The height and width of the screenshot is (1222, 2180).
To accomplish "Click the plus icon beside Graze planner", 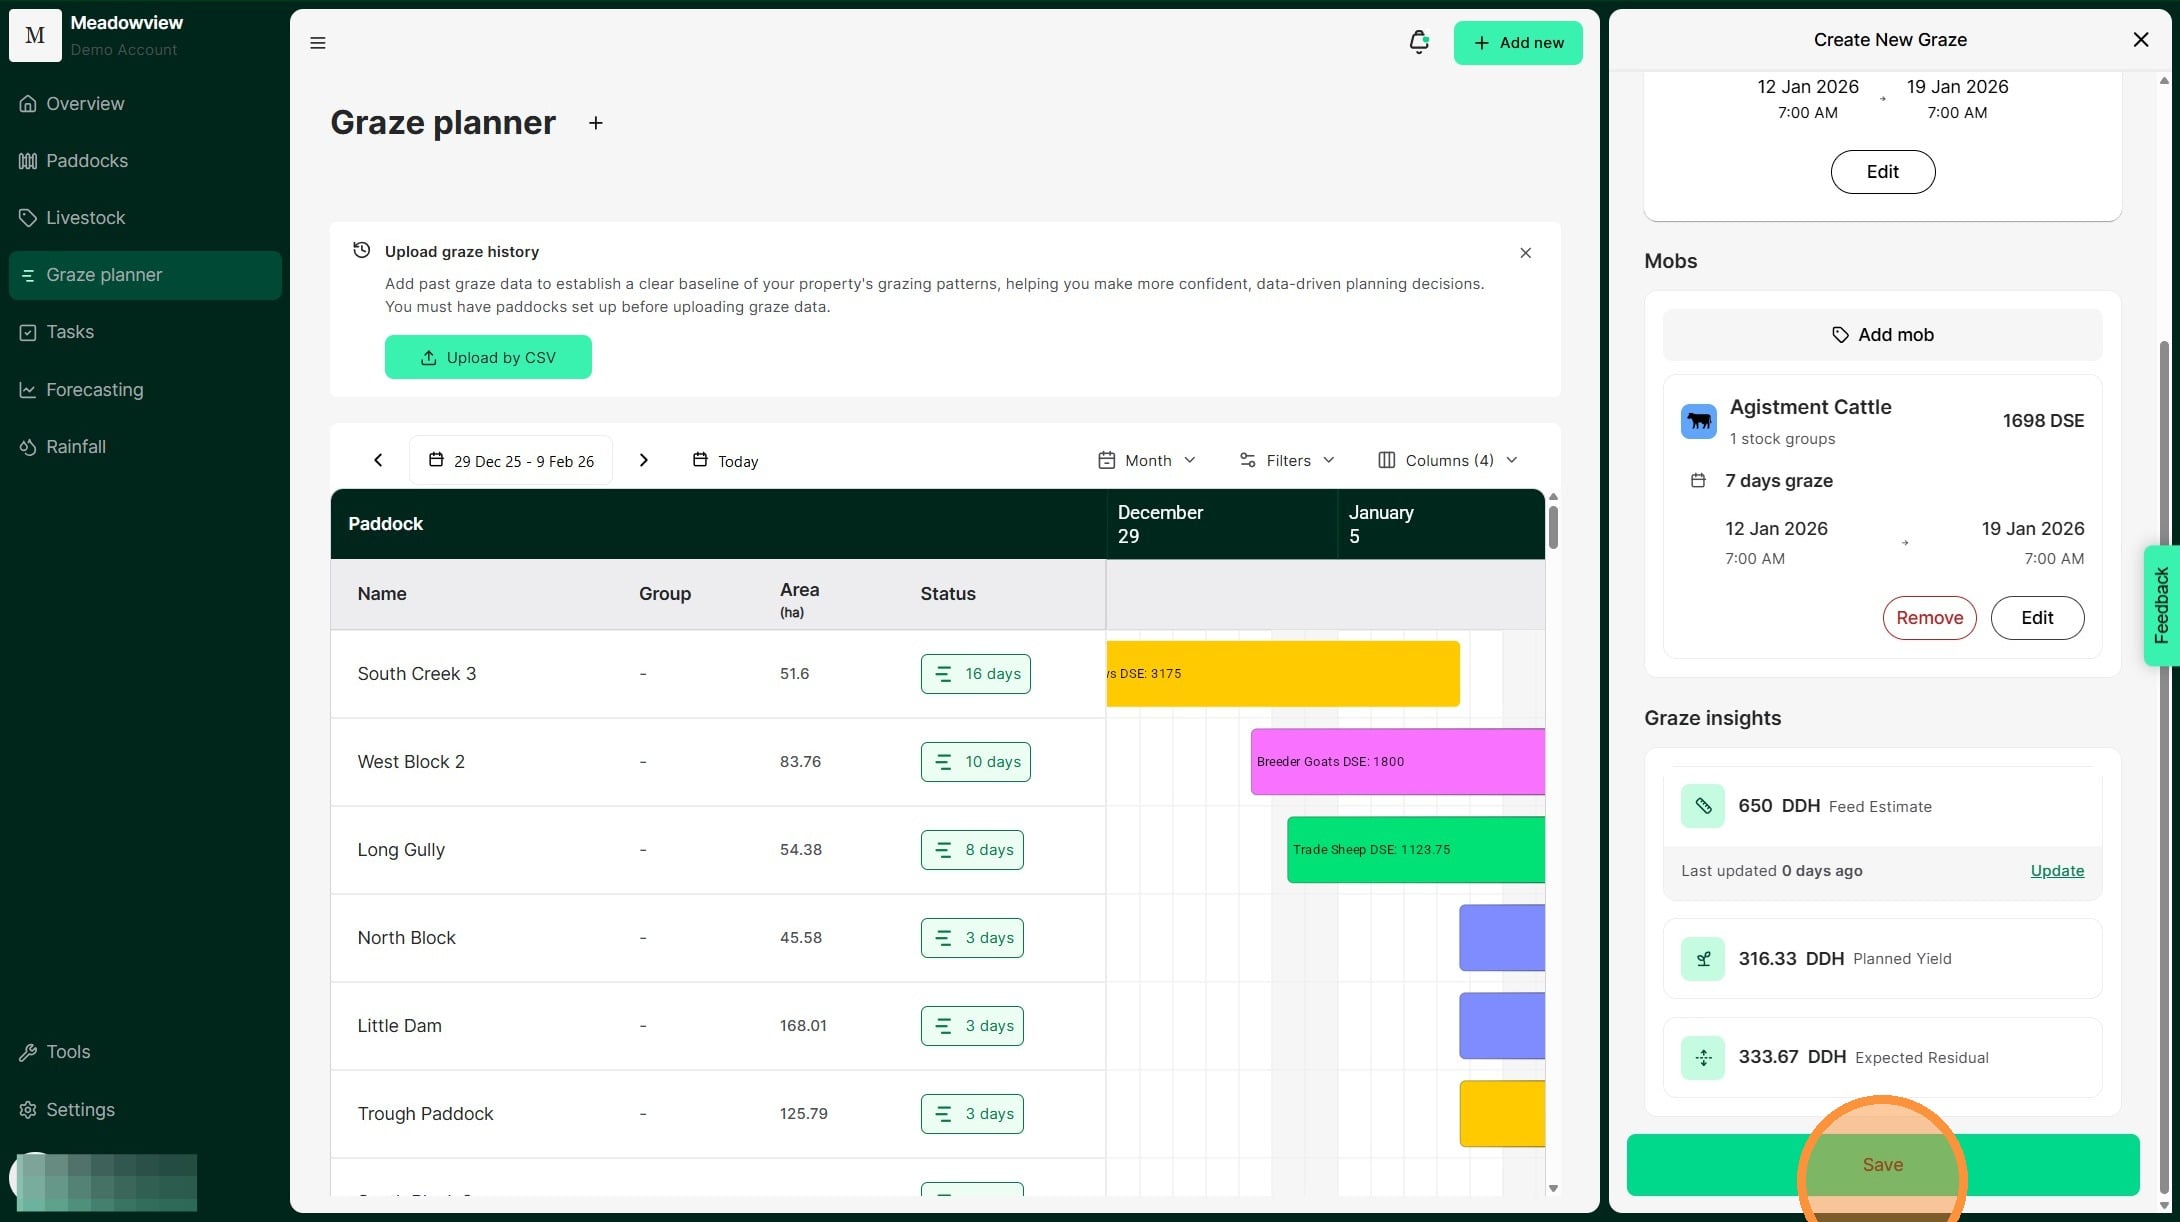I will tap(595, 123).
